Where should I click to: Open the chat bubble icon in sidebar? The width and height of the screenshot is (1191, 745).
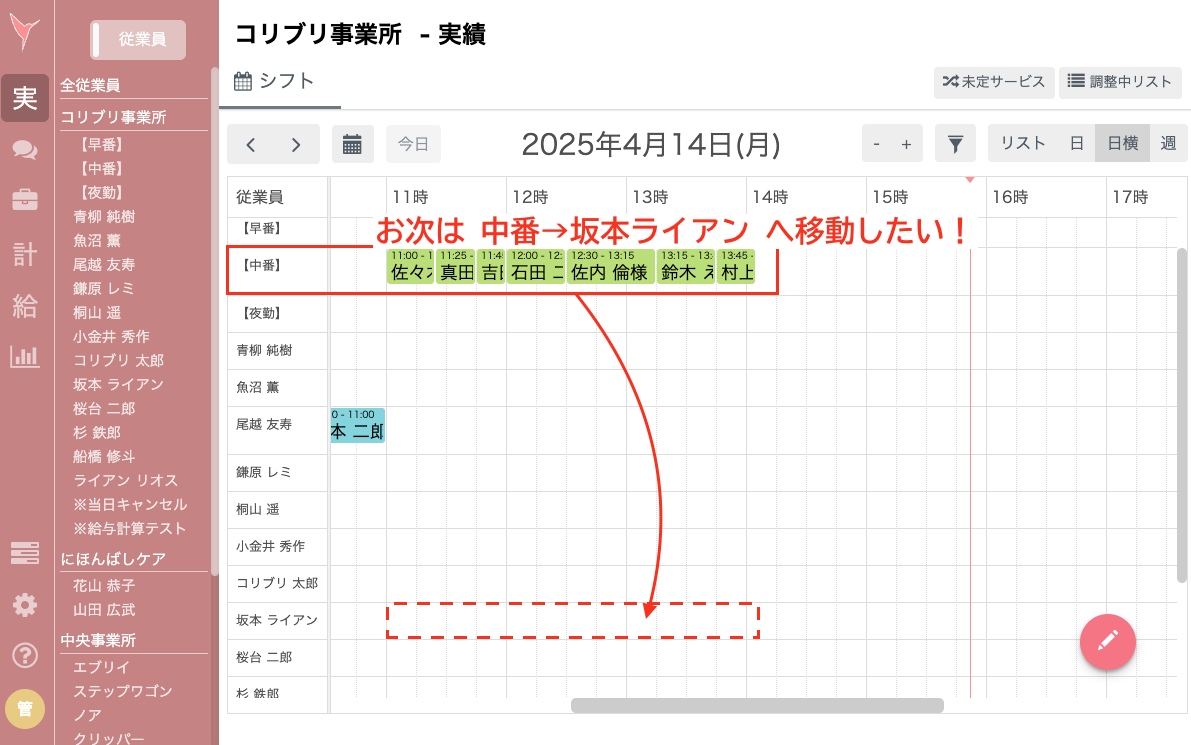pos(25,151)
